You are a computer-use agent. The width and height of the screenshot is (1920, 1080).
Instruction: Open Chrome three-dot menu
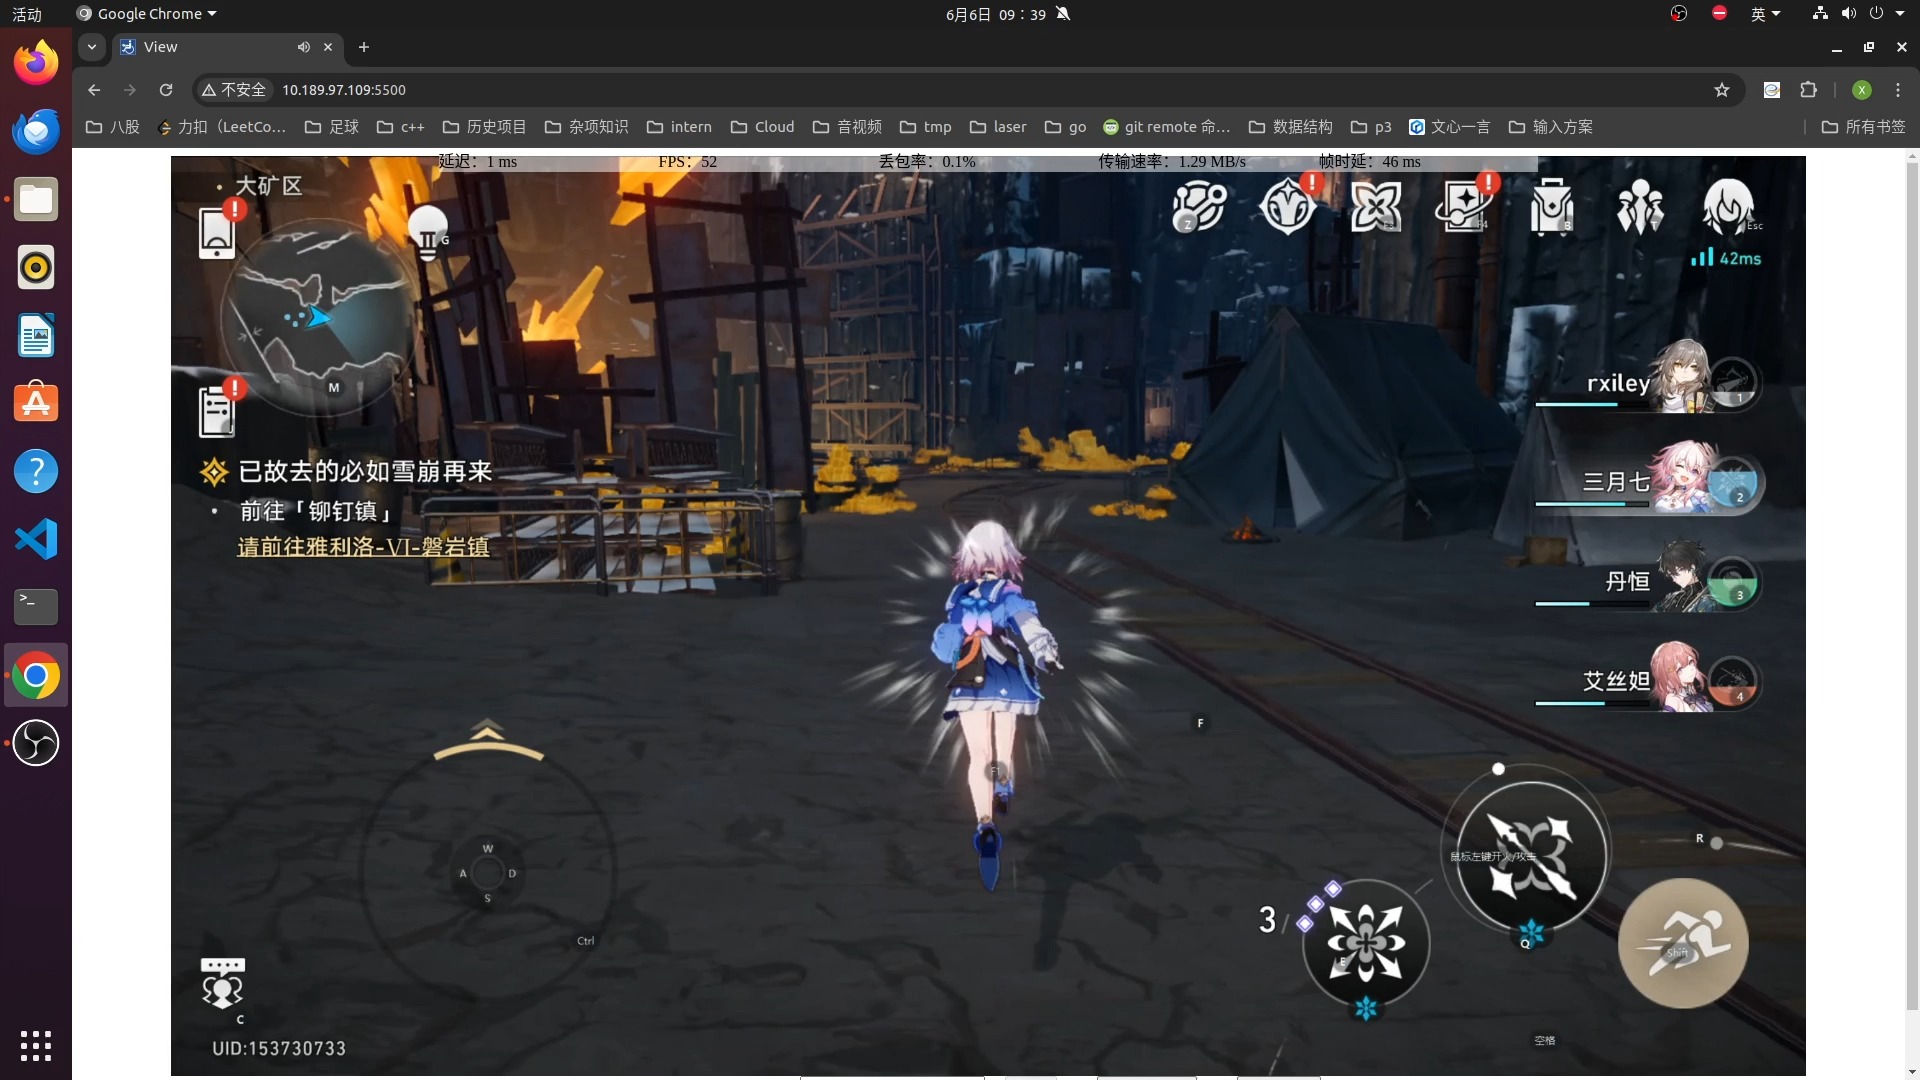[1897, 90]
